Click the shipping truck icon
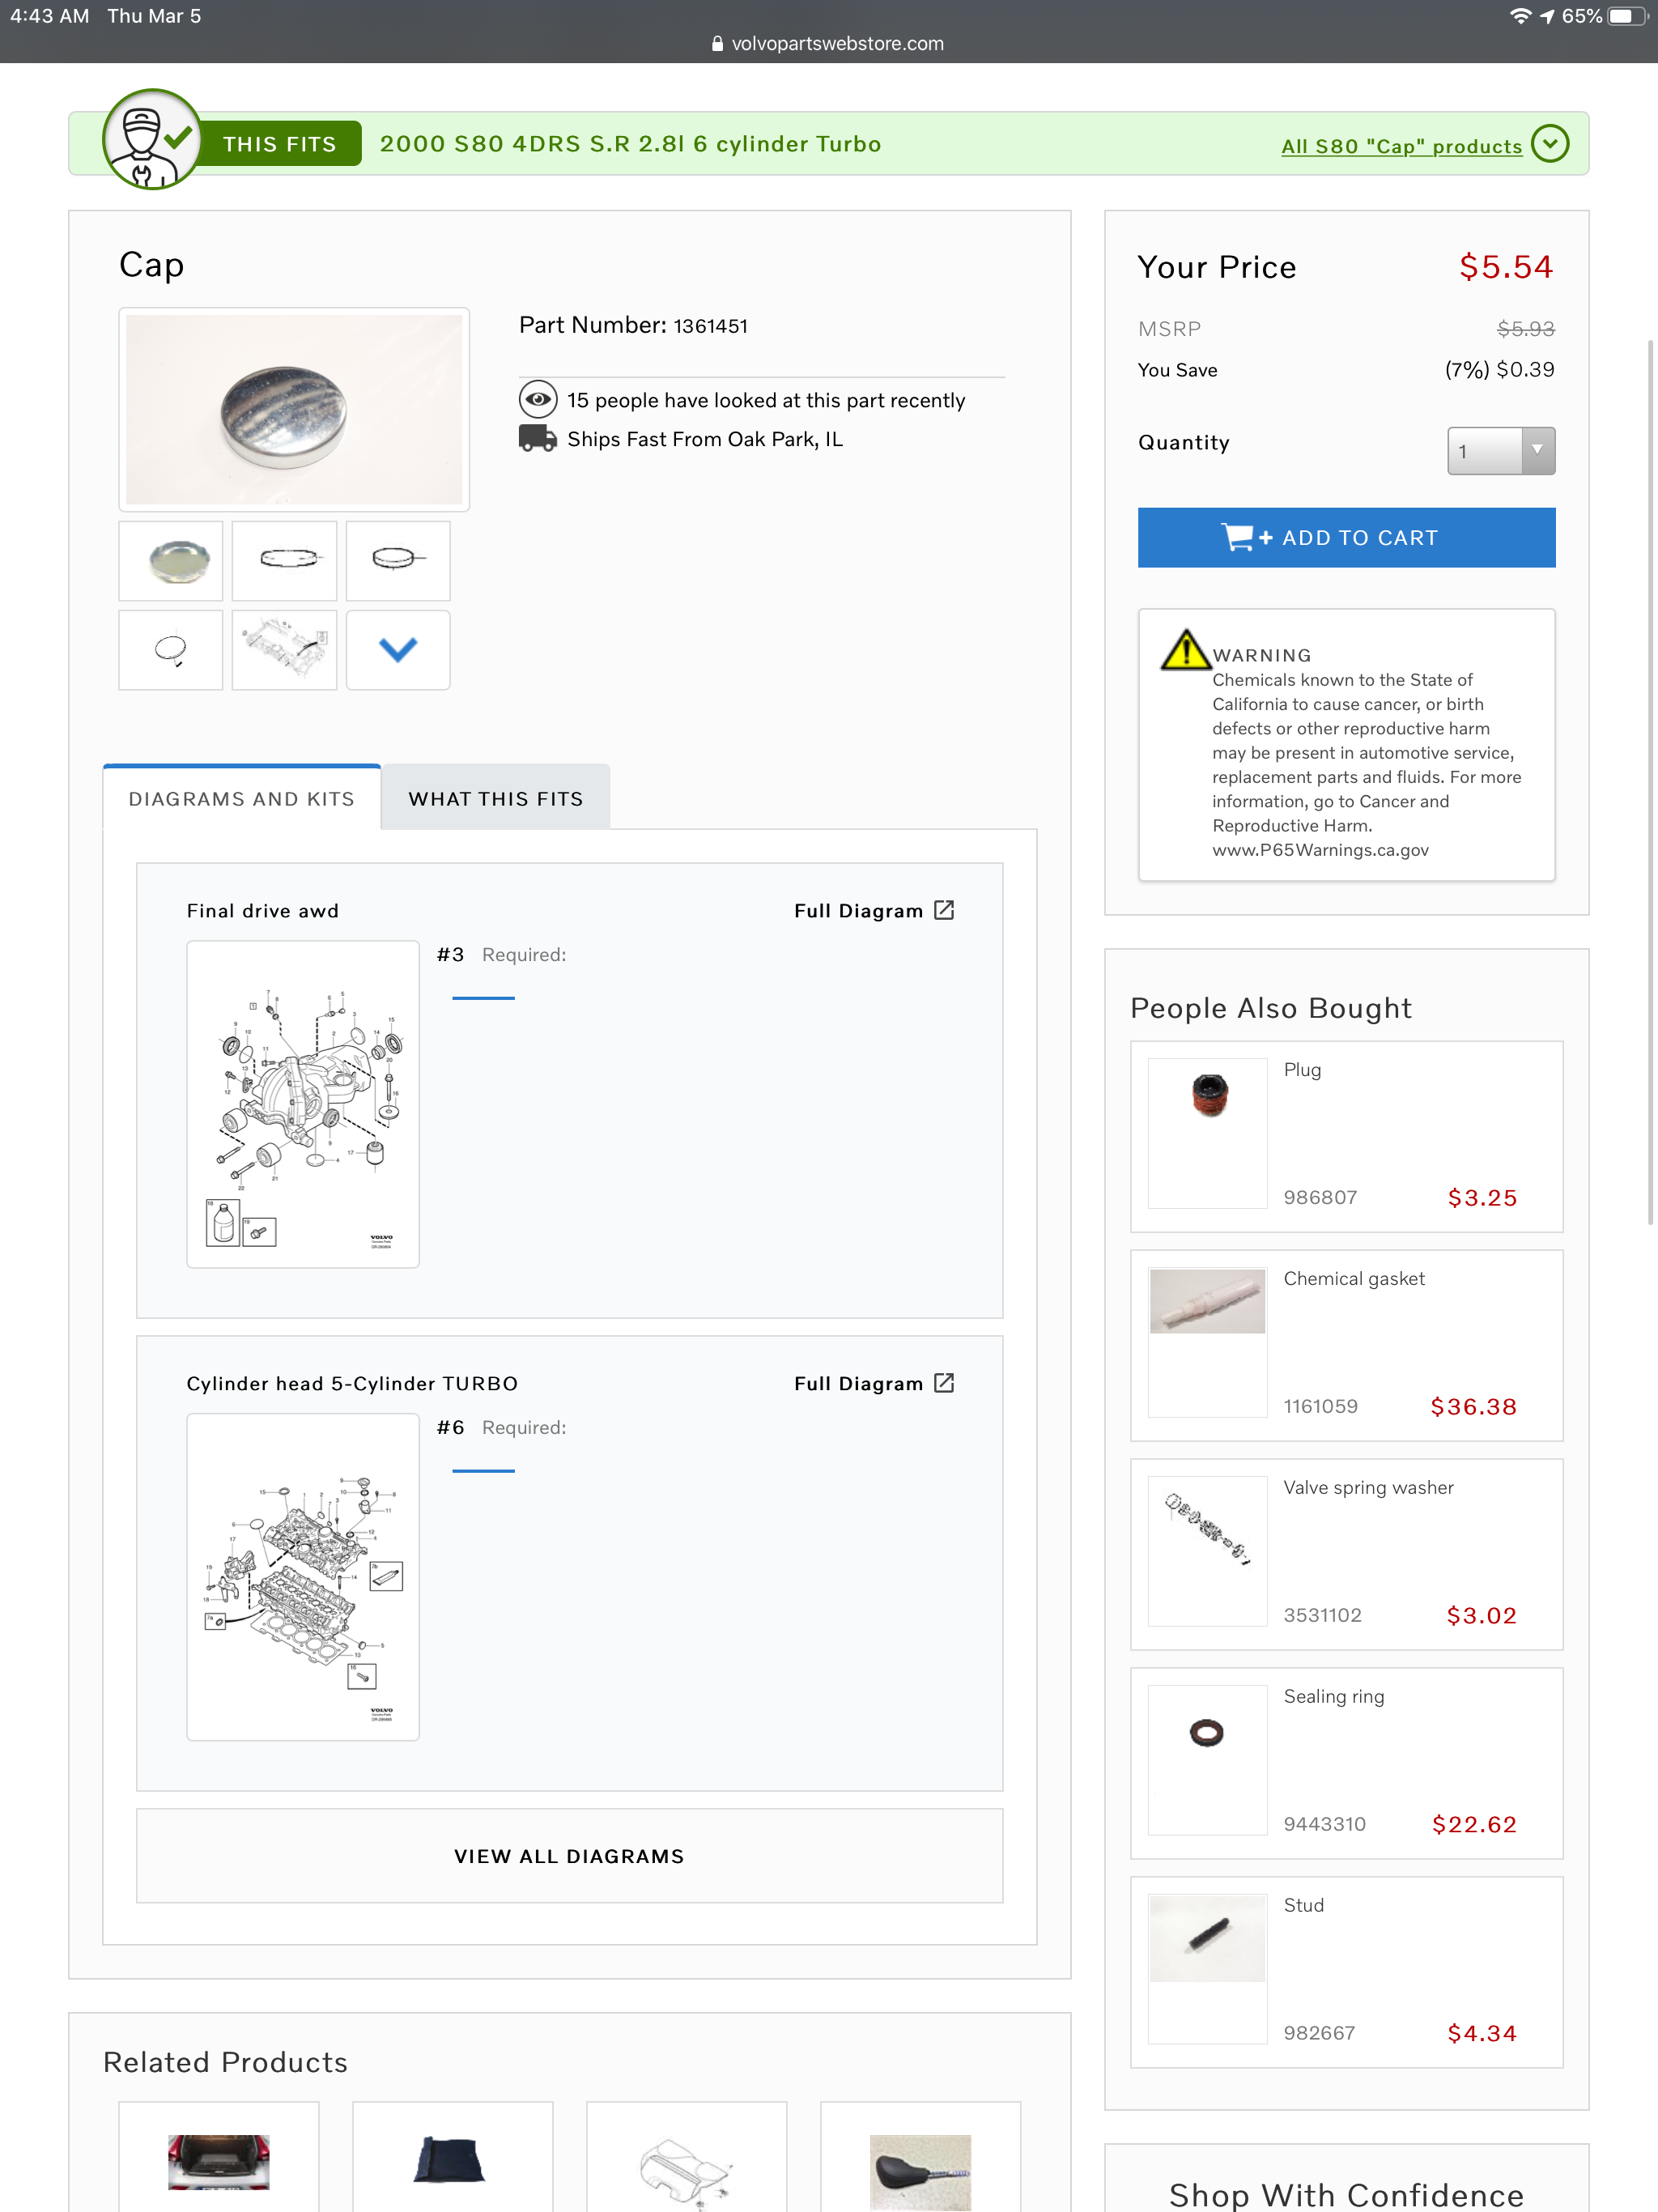1658x2212 pixels. tap(538, 439)
